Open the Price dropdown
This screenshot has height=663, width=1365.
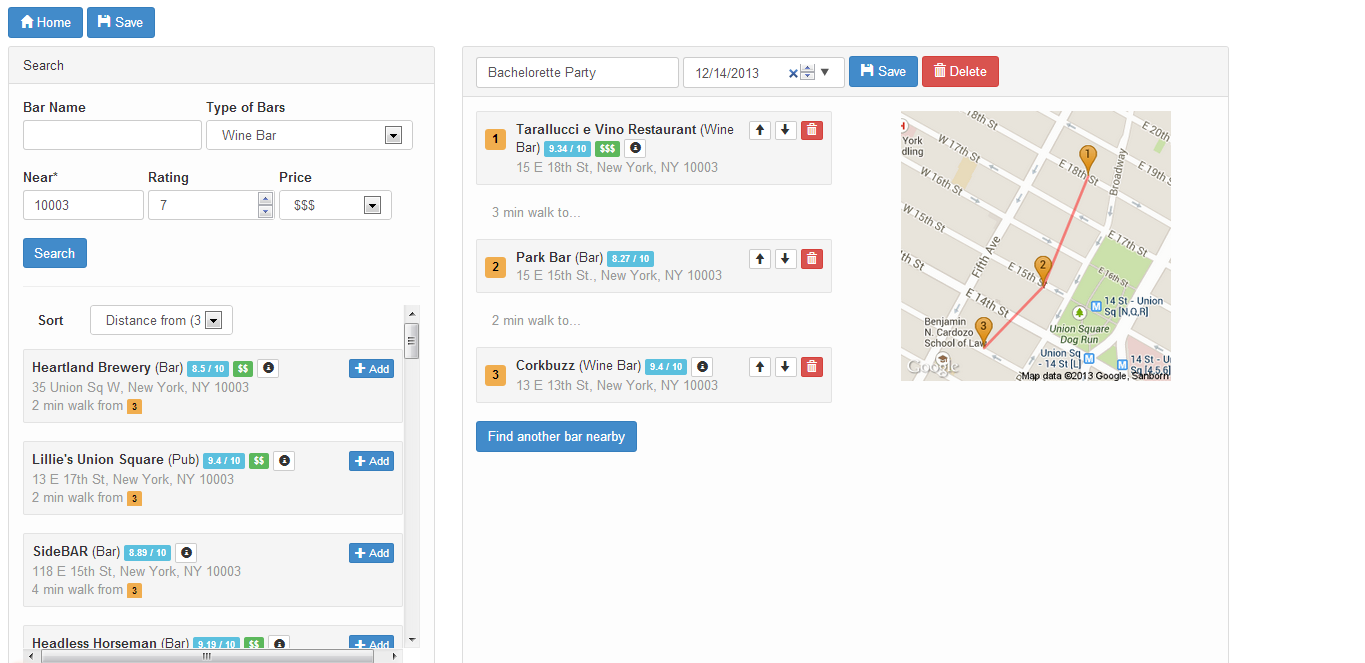[x=335, y=205]
